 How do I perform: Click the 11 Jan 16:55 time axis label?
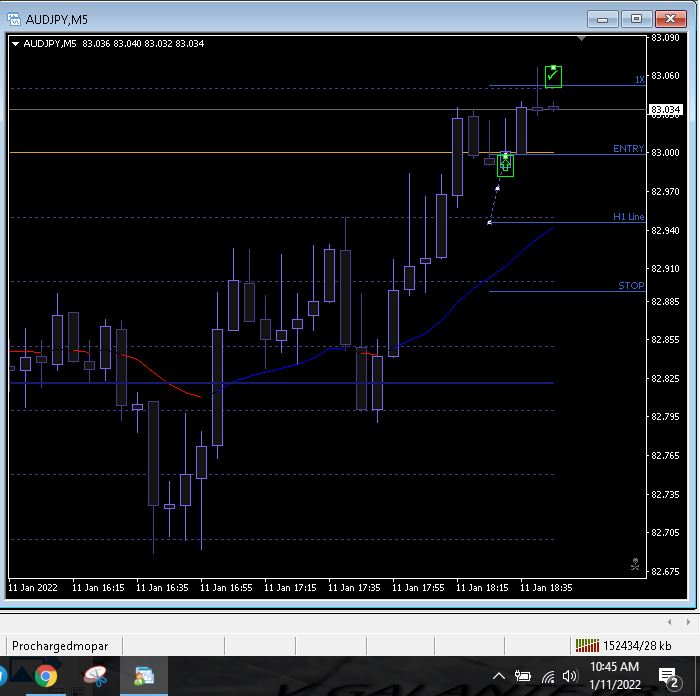[226, 588]
